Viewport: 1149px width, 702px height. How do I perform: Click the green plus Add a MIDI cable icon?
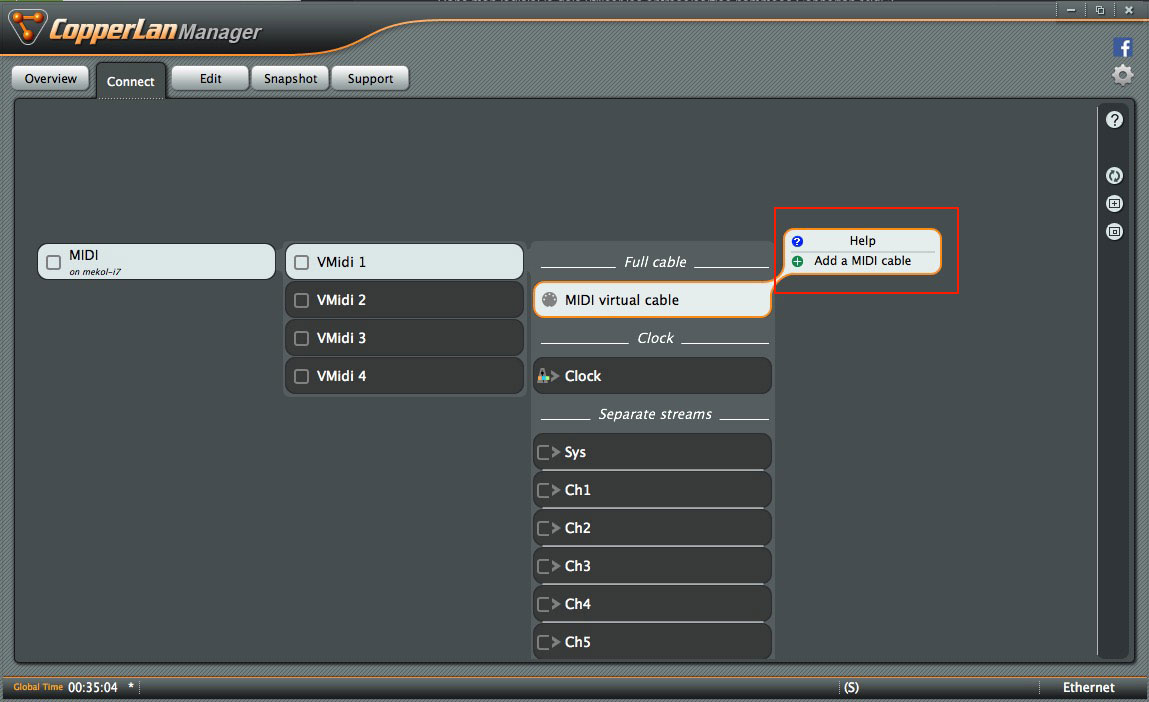pyautogui.click(x=797, y=261)
